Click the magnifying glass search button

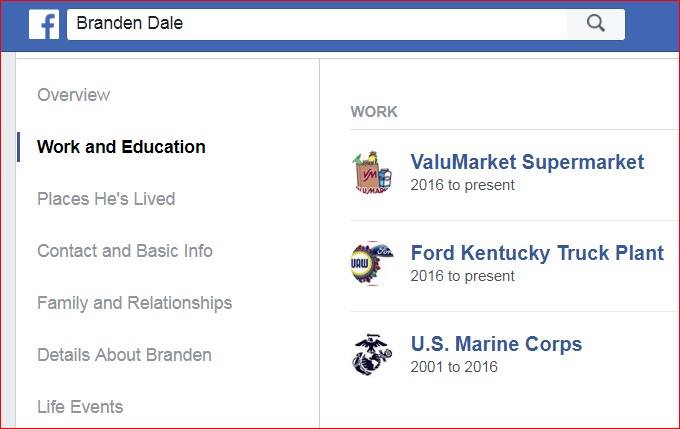click(x=596, y=24)
